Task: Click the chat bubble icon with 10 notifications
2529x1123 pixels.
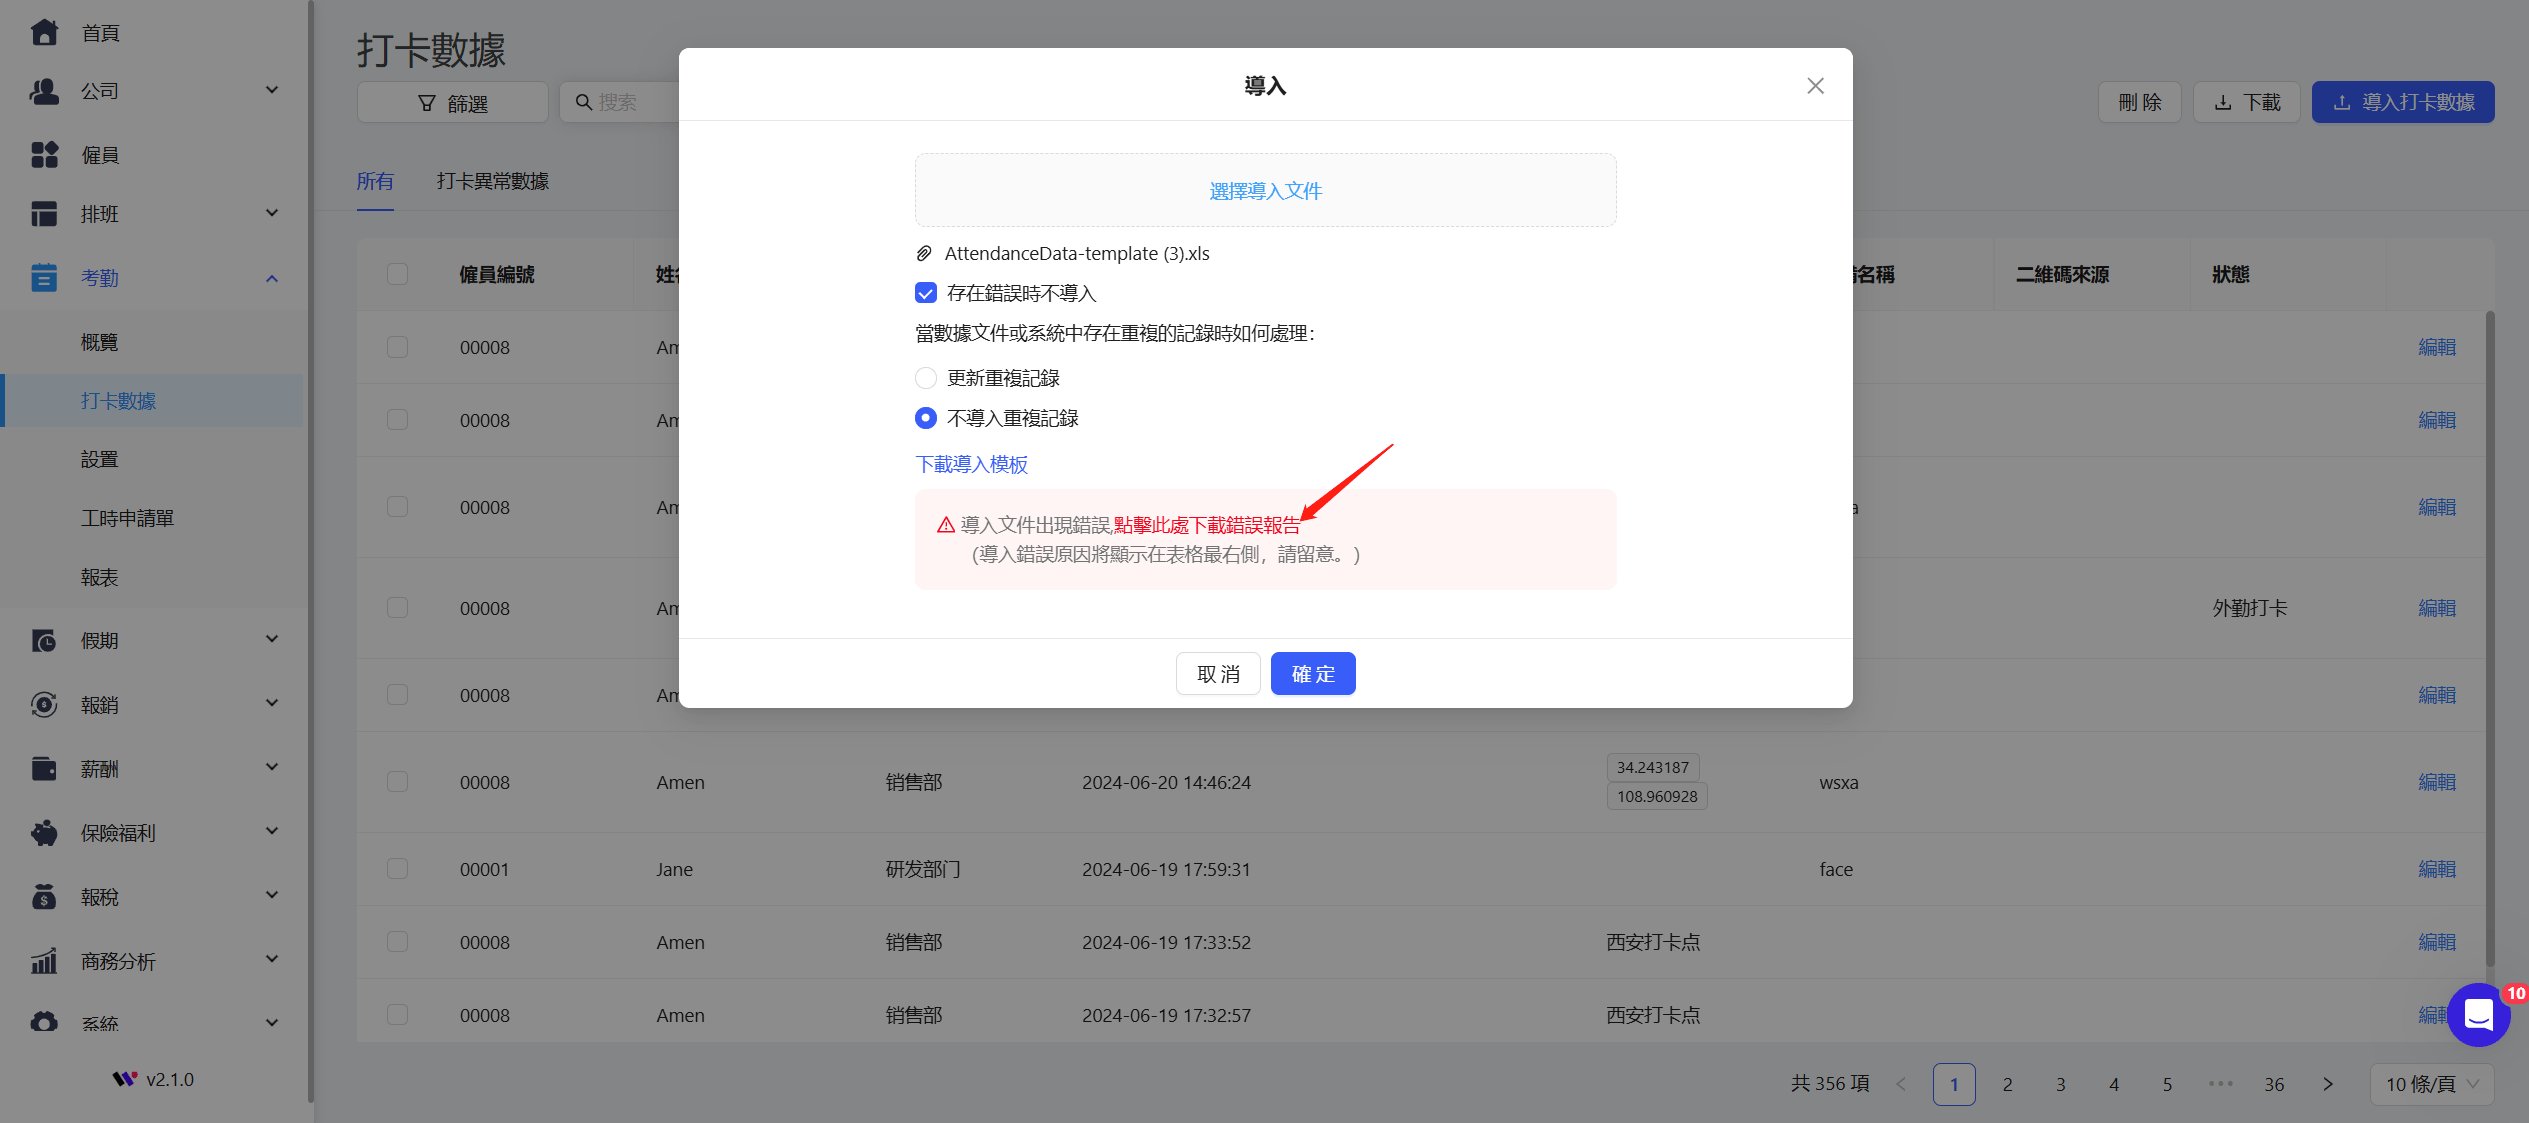Action: point(2478,1014)
